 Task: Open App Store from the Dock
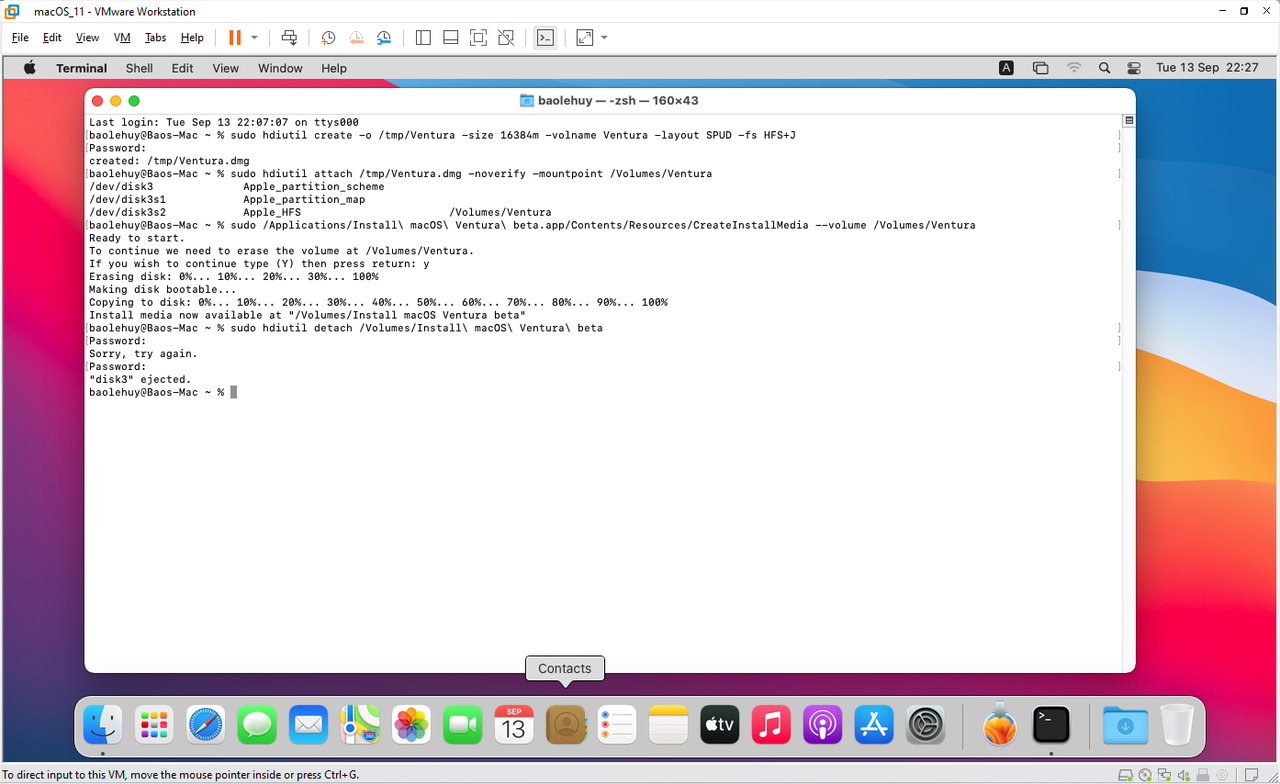tap(874, 724)
